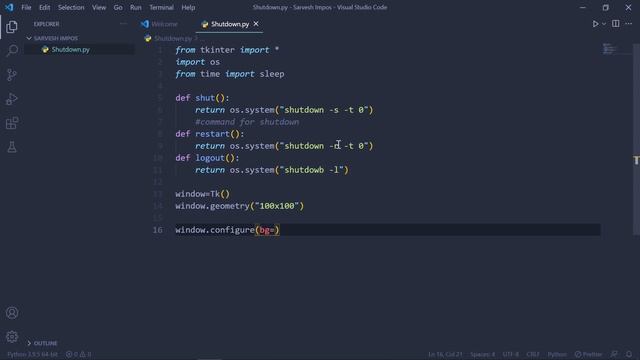This screenshot has height=360, width=640.
Task: Open the View menu
Action: 99,7
